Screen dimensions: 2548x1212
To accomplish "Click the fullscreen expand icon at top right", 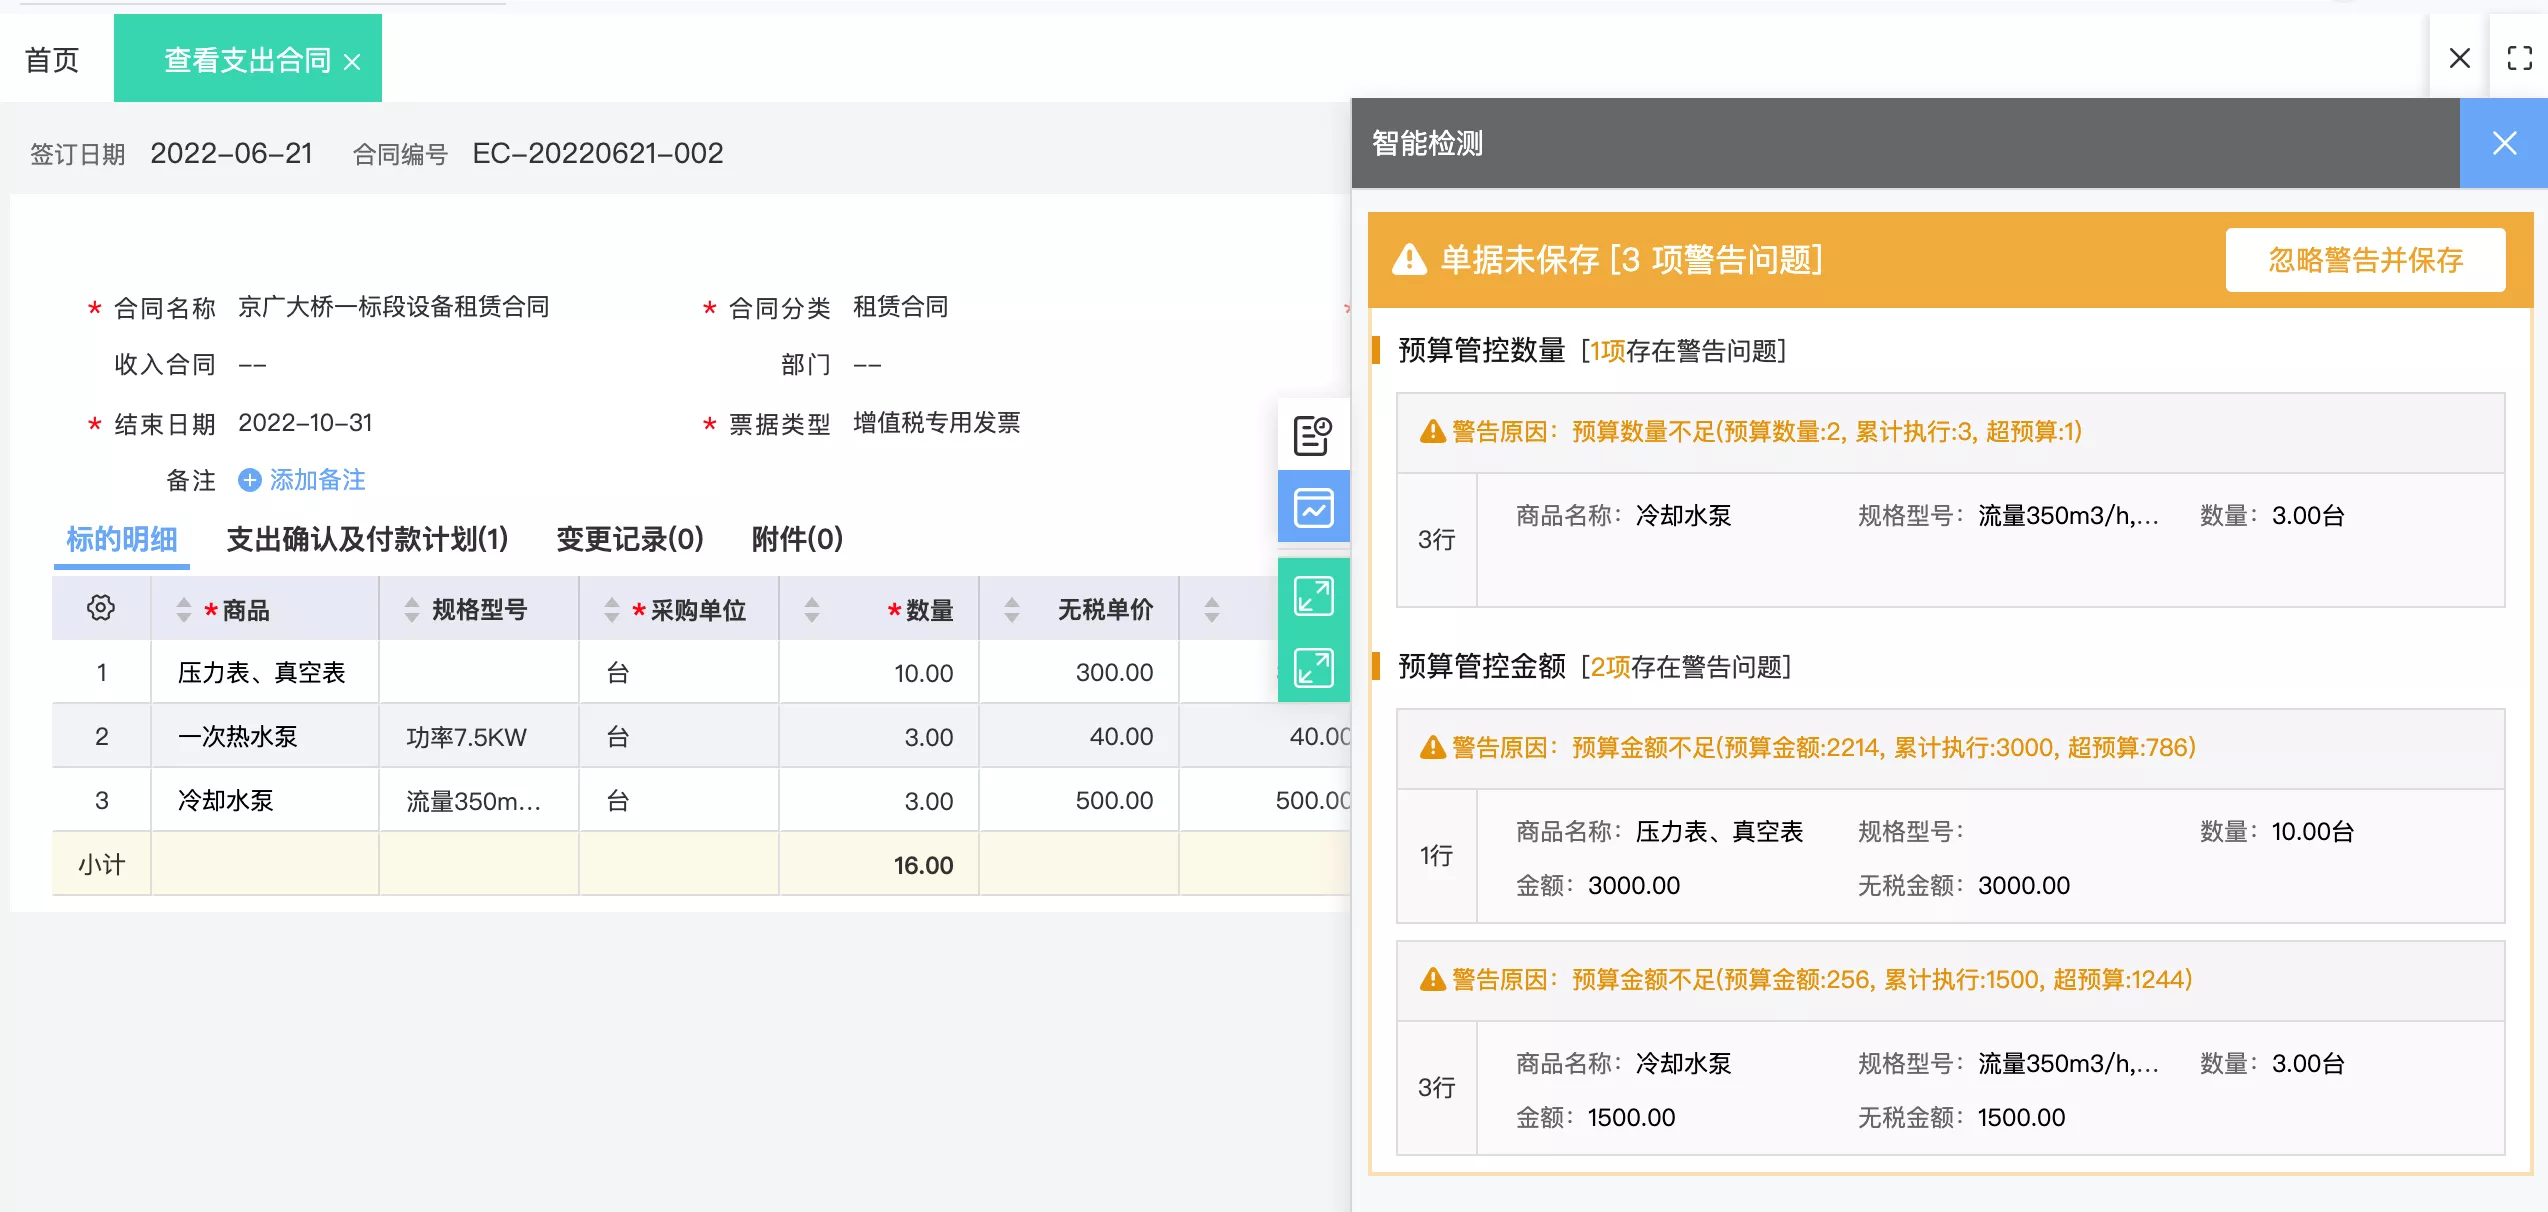I will [2519, 58].
